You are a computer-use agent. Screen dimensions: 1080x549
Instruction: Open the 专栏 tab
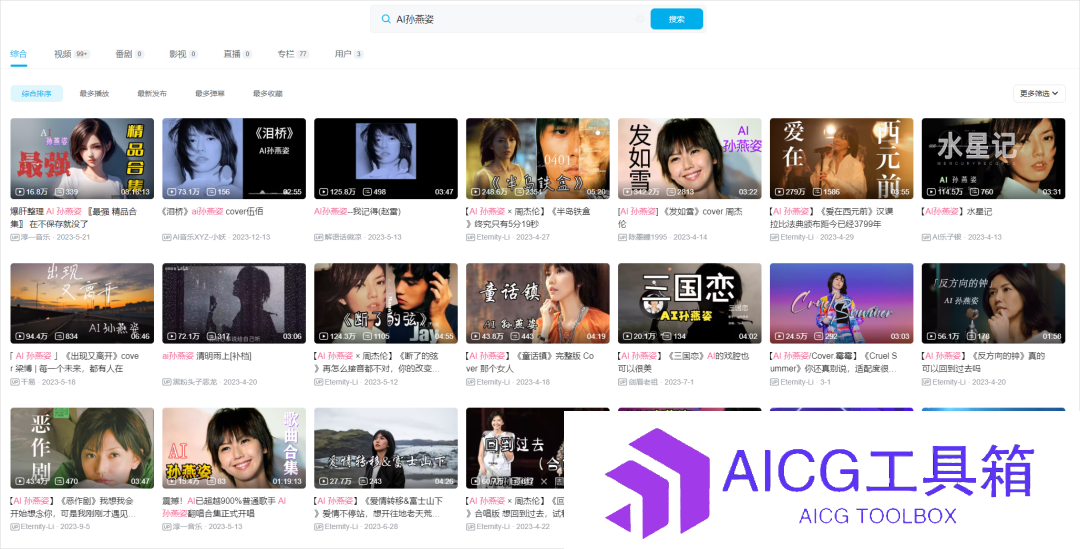click(293, 54)
